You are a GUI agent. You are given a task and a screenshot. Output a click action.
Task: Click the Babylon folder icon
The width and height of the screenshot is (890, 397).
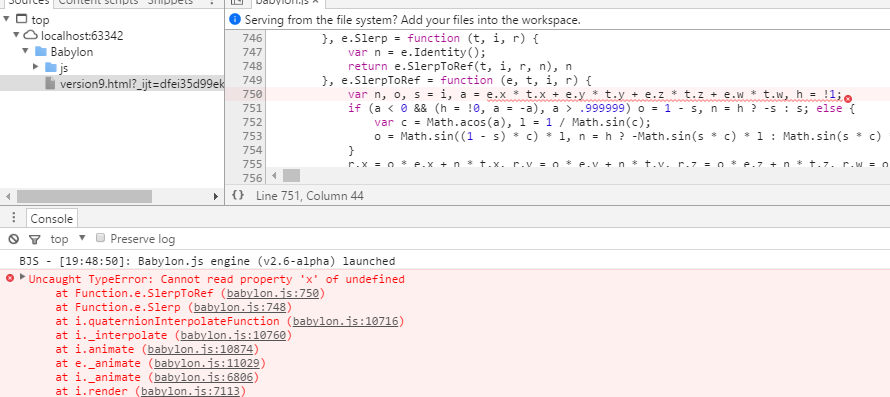tap(41, 52)
